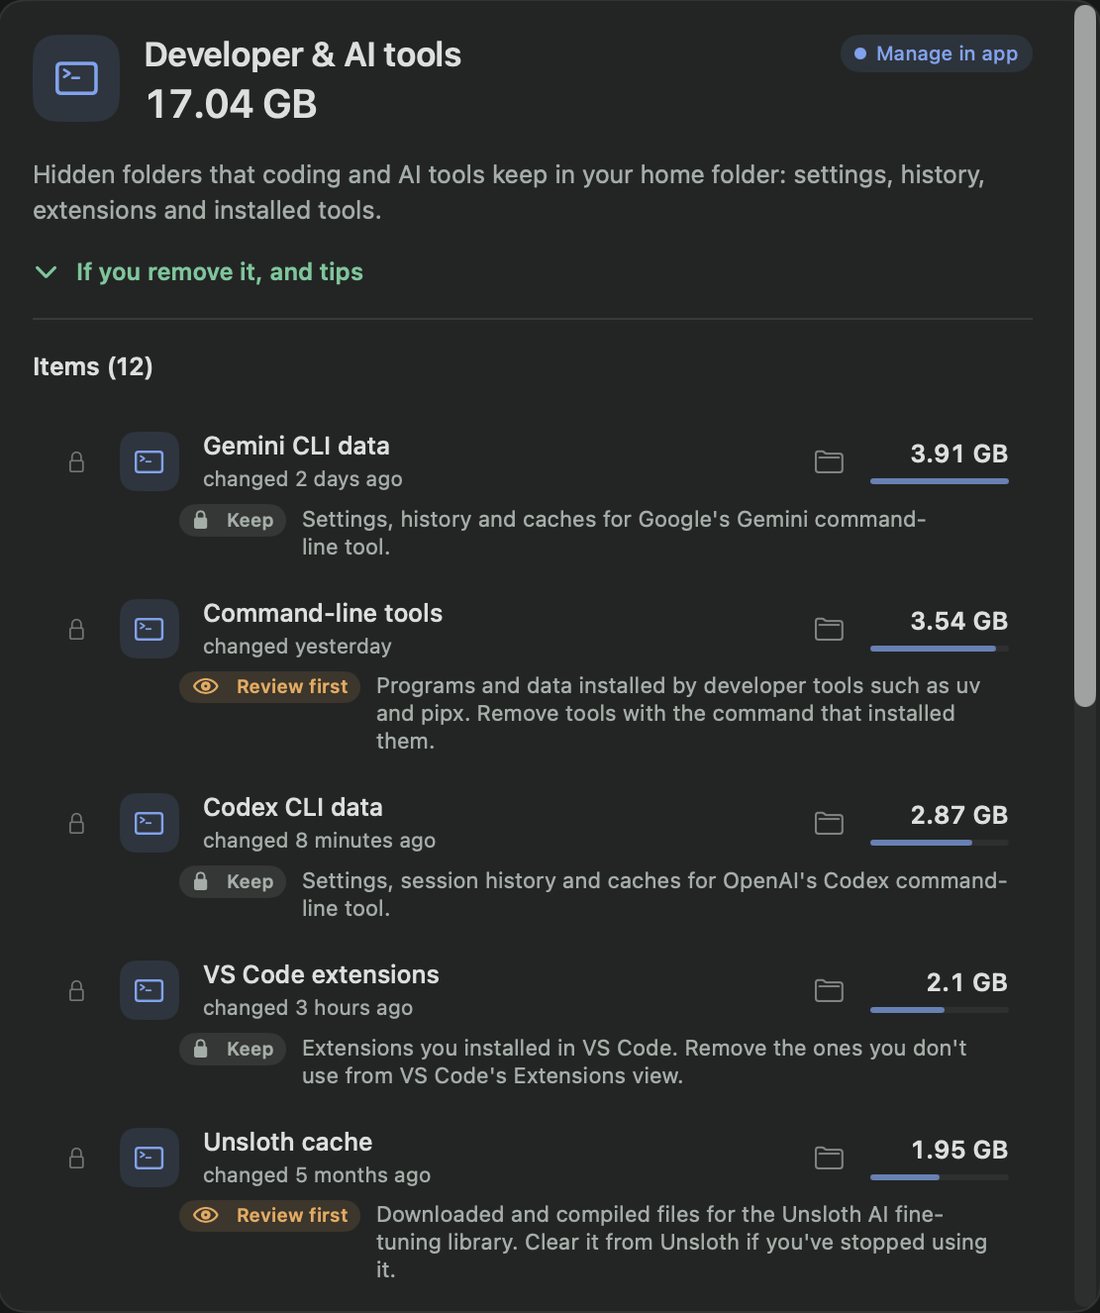Click the Gemini CLI data terminal icon
Image resolution: width=1100 pixels, height=1313 pixels.
coord(149,461)
